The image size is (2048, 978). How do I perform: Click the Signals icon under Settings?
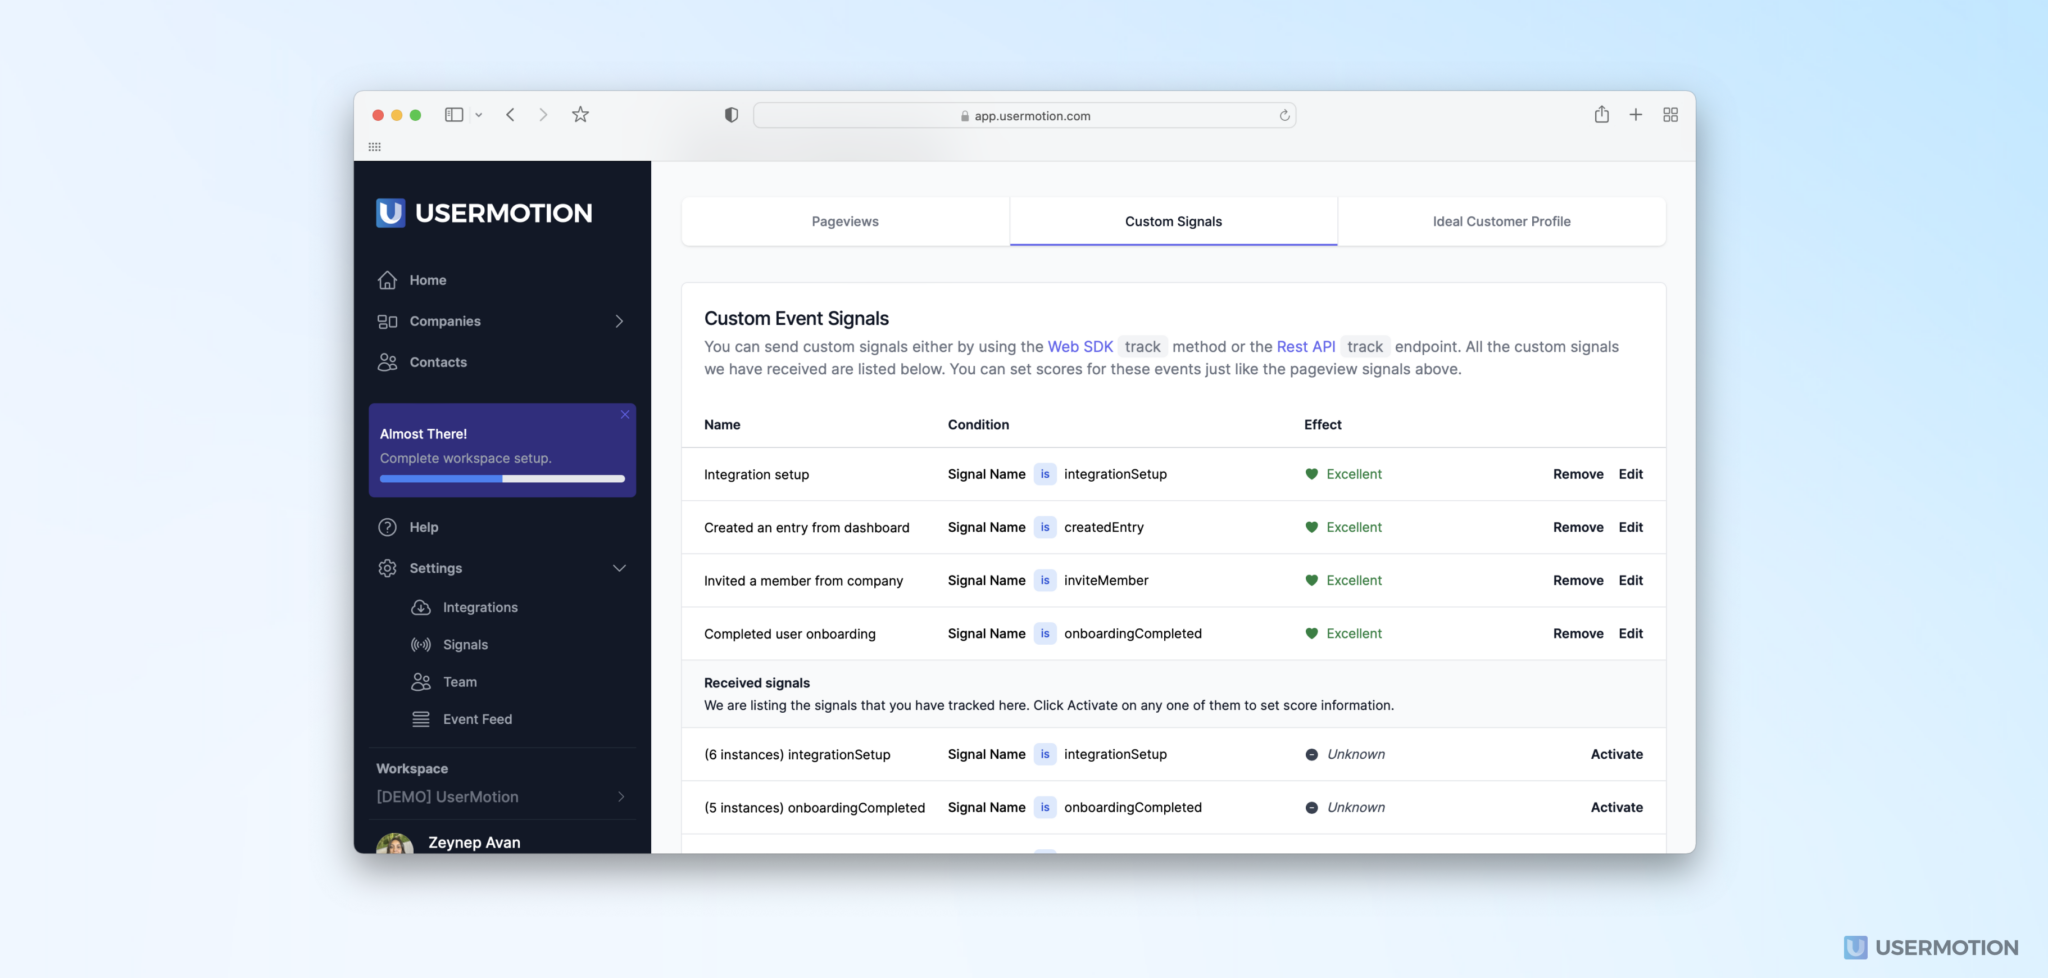click(420, 644)
